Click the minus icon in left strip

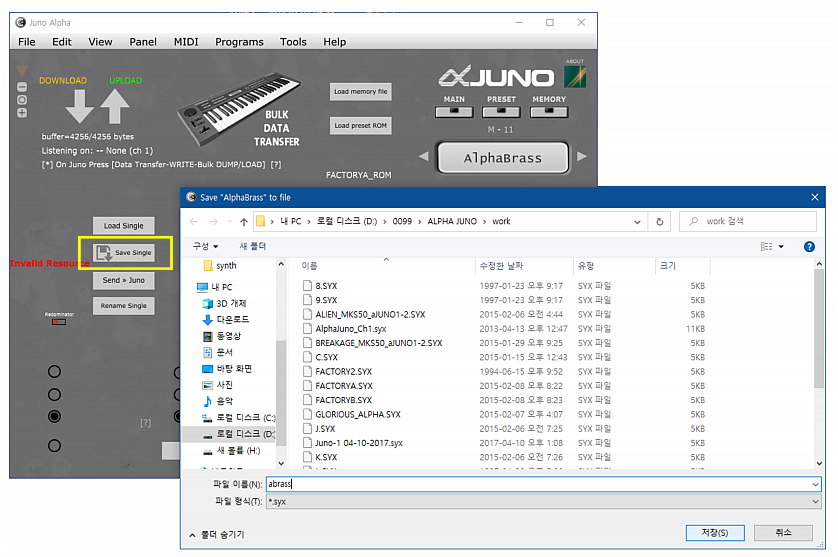tap(22, 87)
